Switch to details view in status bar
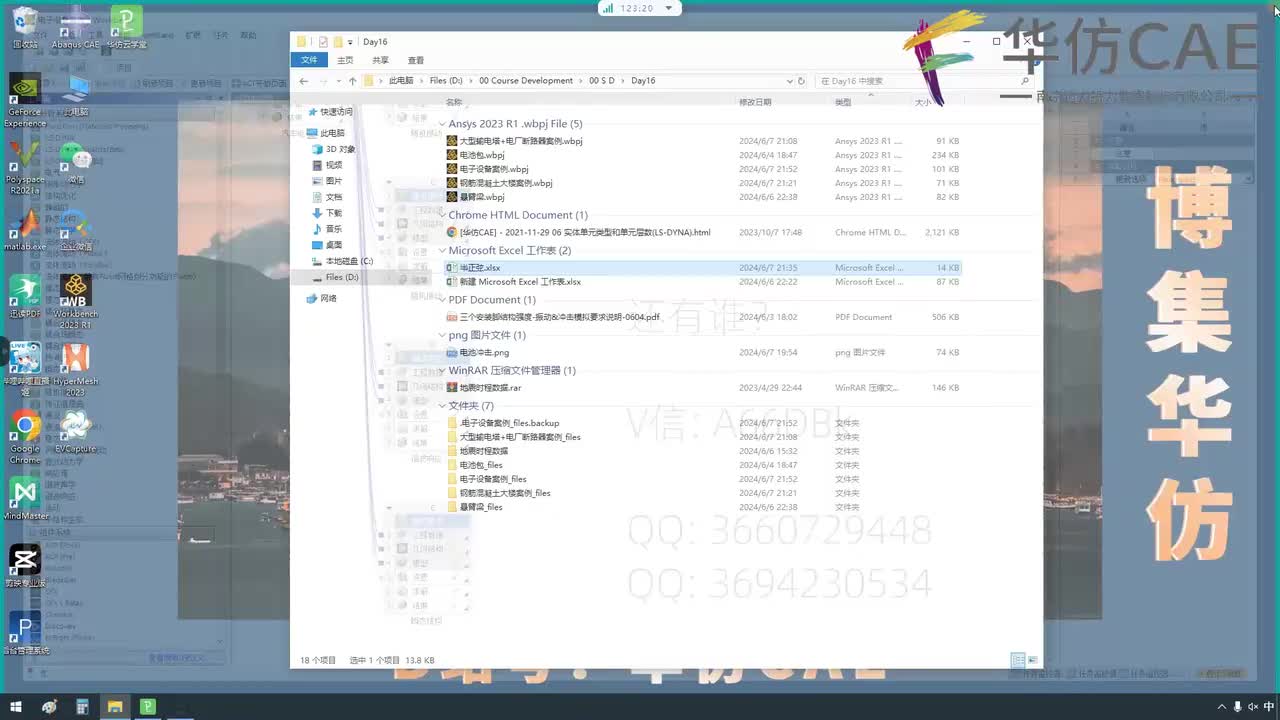 click(x=1017, y=660)
